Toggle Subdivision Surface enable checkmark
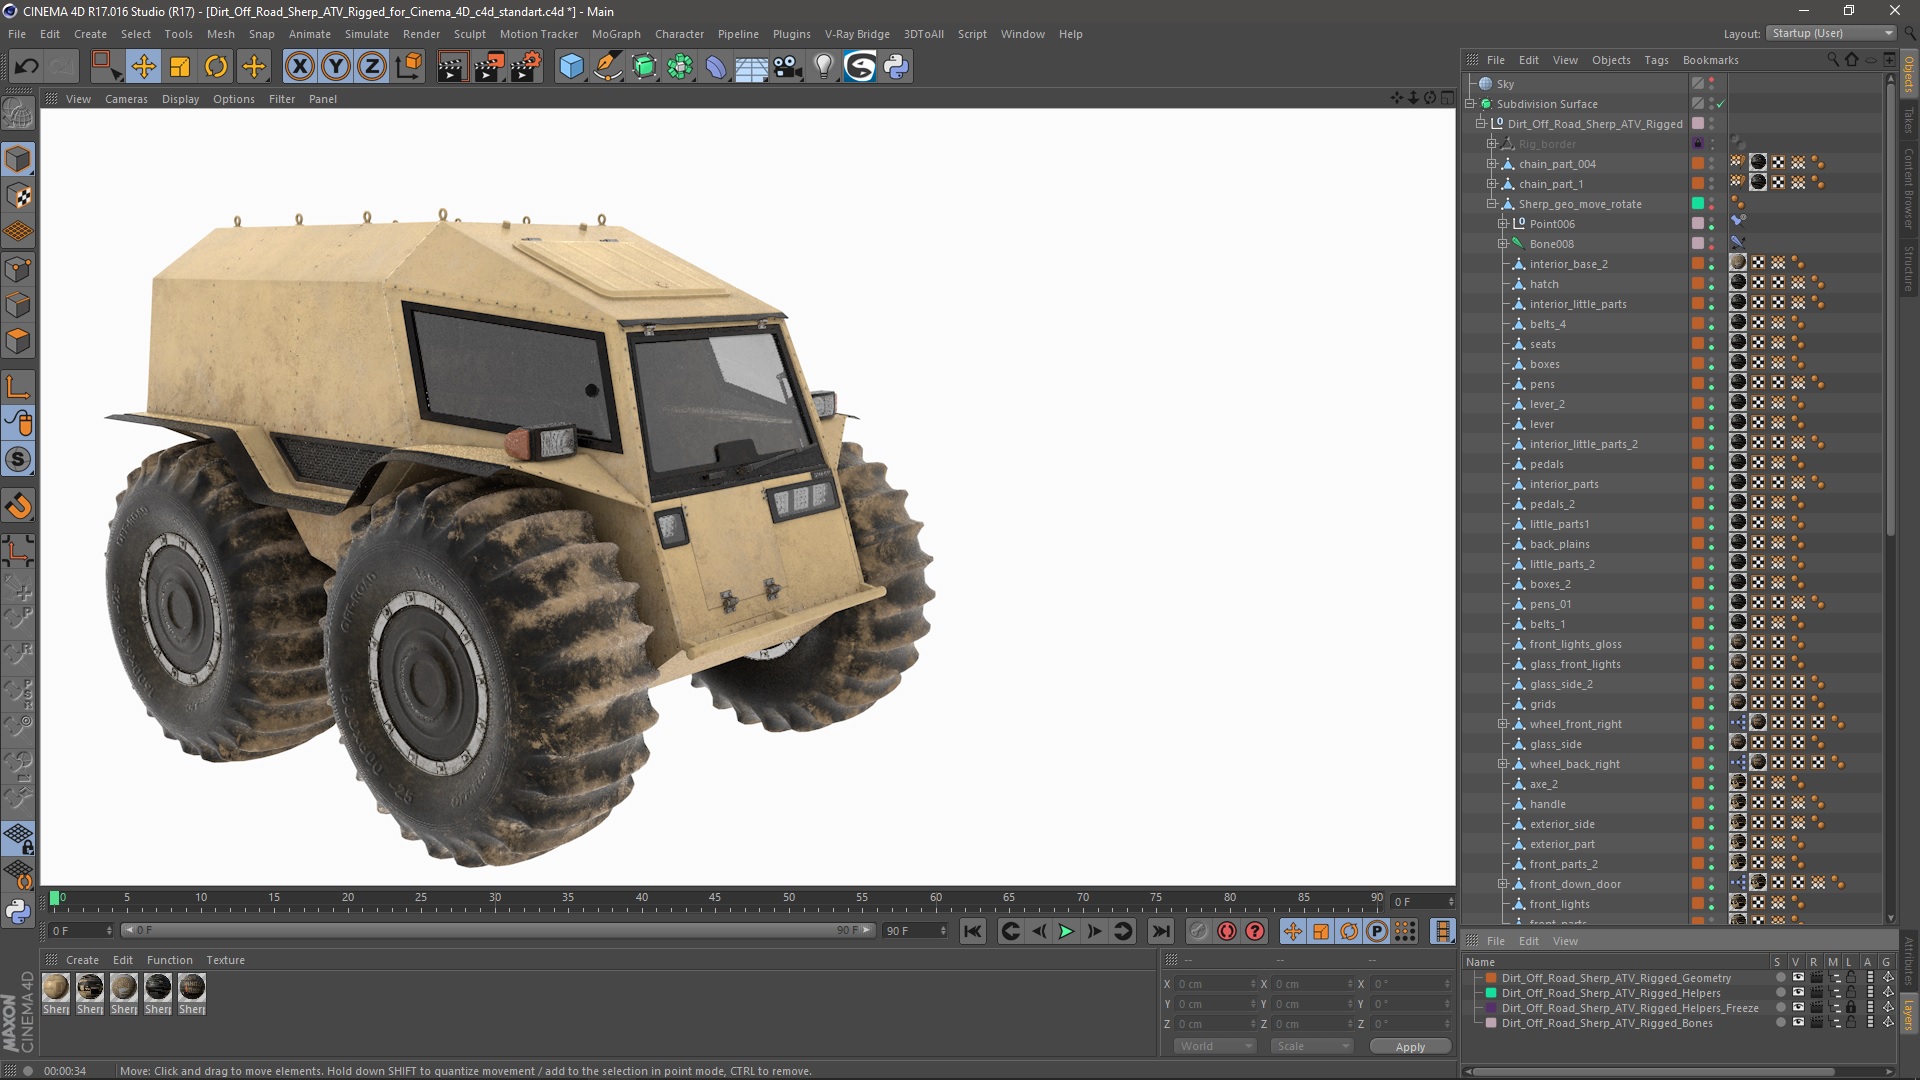1920x1080 pixels. (1720, 104)
